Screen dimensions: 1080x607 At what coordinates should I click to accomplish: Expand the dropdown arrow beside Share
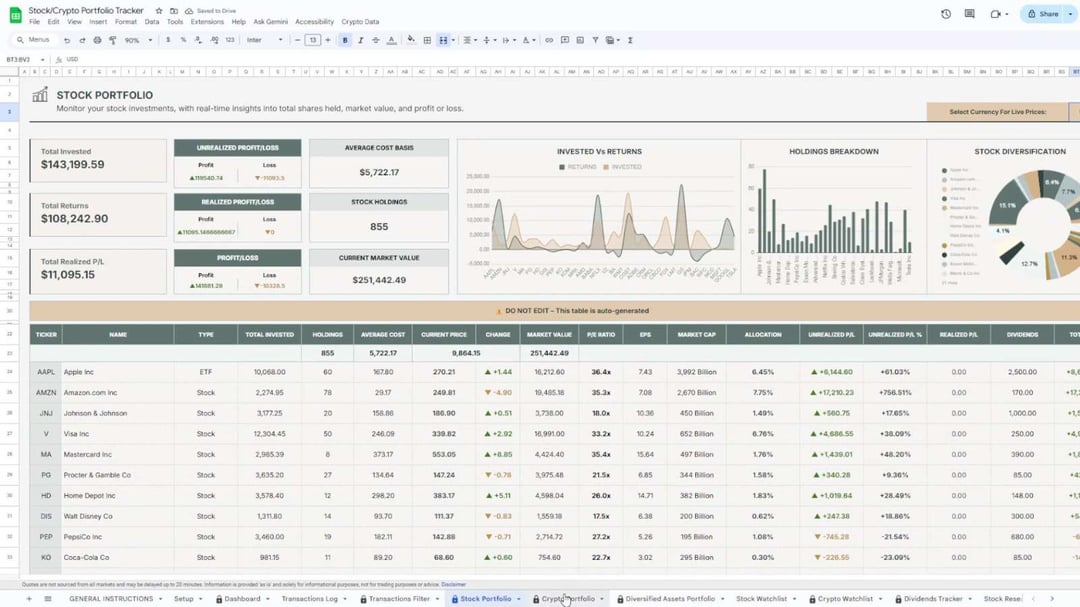[1071, 14]
